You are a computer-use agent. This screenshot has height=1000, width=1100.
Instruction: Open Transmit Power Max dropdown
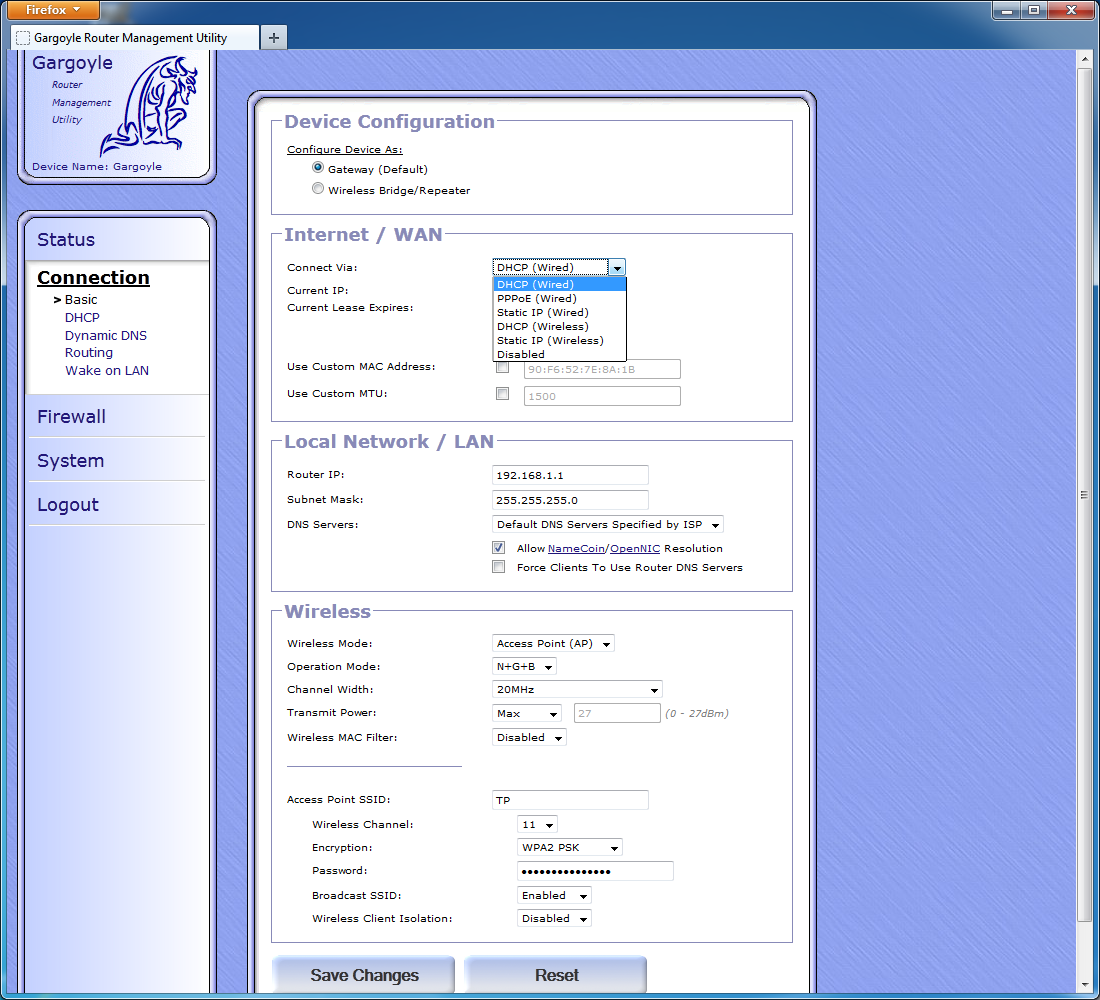coord(526,714)
